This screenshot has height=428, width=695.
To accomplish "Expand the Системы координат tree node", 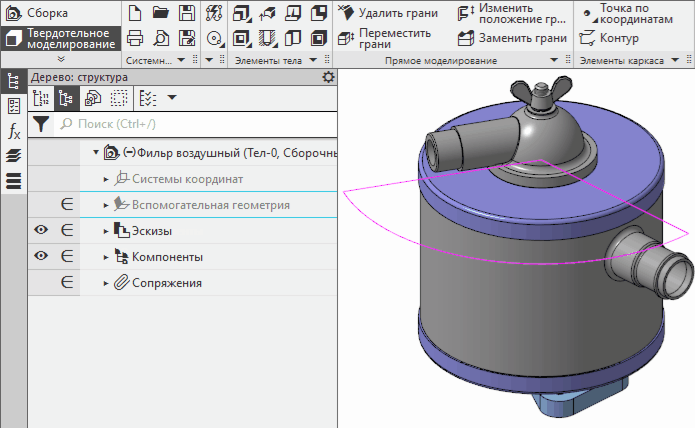I will (x=107, y=179).
